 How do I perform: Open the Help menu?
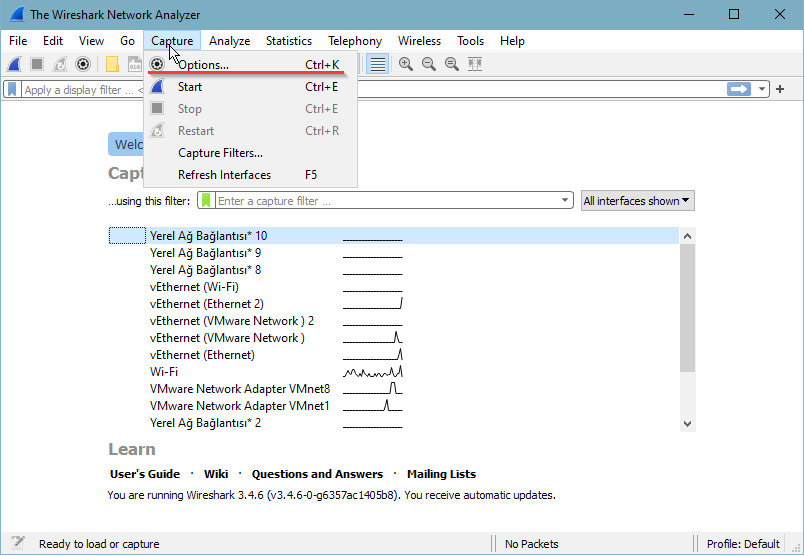[512, 41]
